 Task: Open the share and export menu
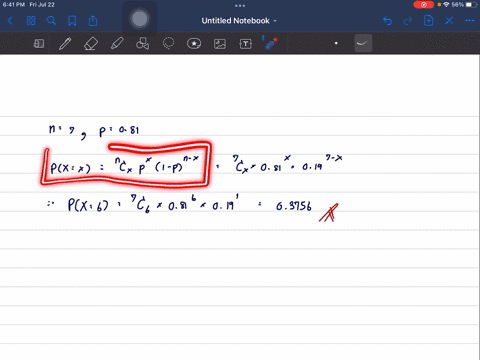tap(93, 21)
